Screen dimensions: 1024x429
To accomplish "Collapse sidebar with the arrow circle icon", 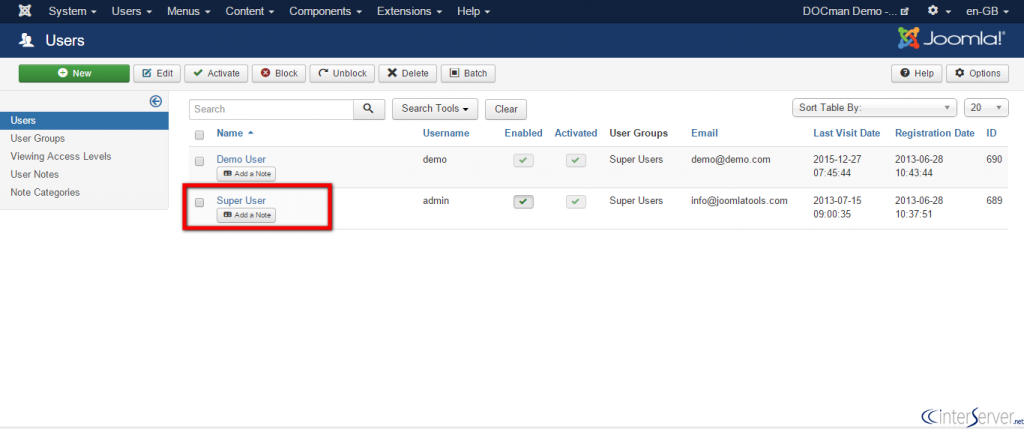I will (x=155, y=101).
